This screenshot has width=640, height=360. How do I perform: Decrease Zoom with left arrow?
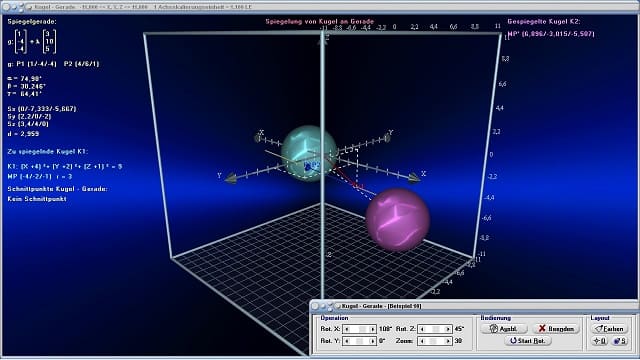(x=422, y=341)
